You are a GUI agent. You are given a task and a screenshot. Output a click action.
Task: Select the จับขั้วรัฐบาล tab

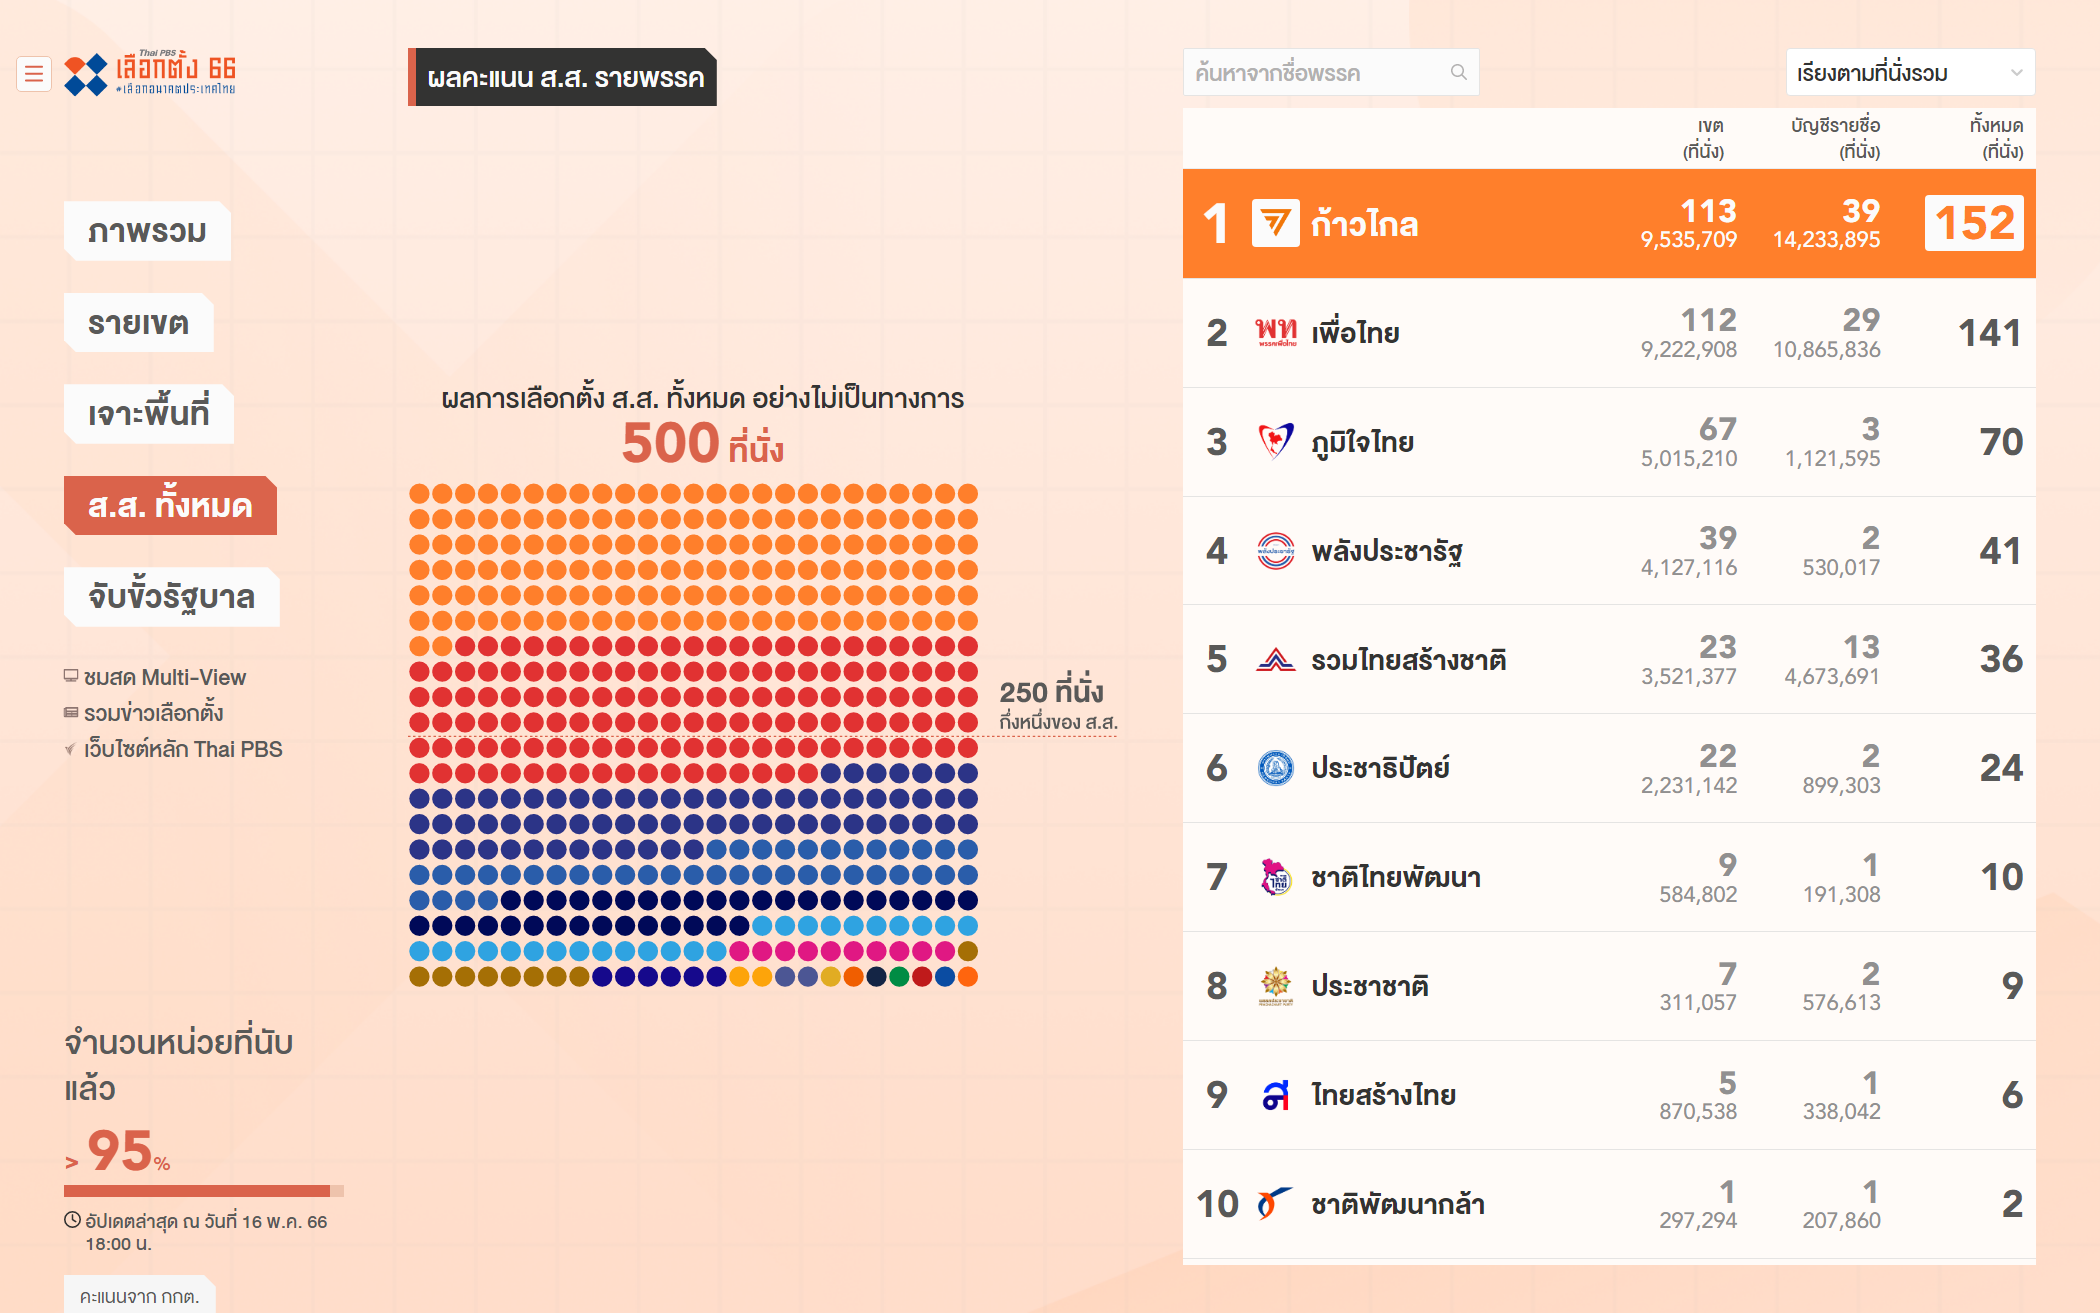pos(171,597)
